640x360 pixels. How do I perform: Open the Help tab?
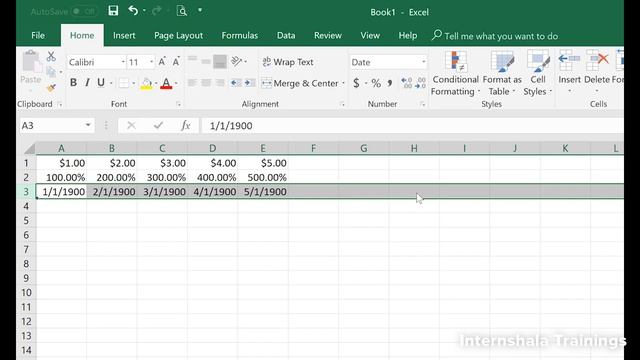point(408,36)
